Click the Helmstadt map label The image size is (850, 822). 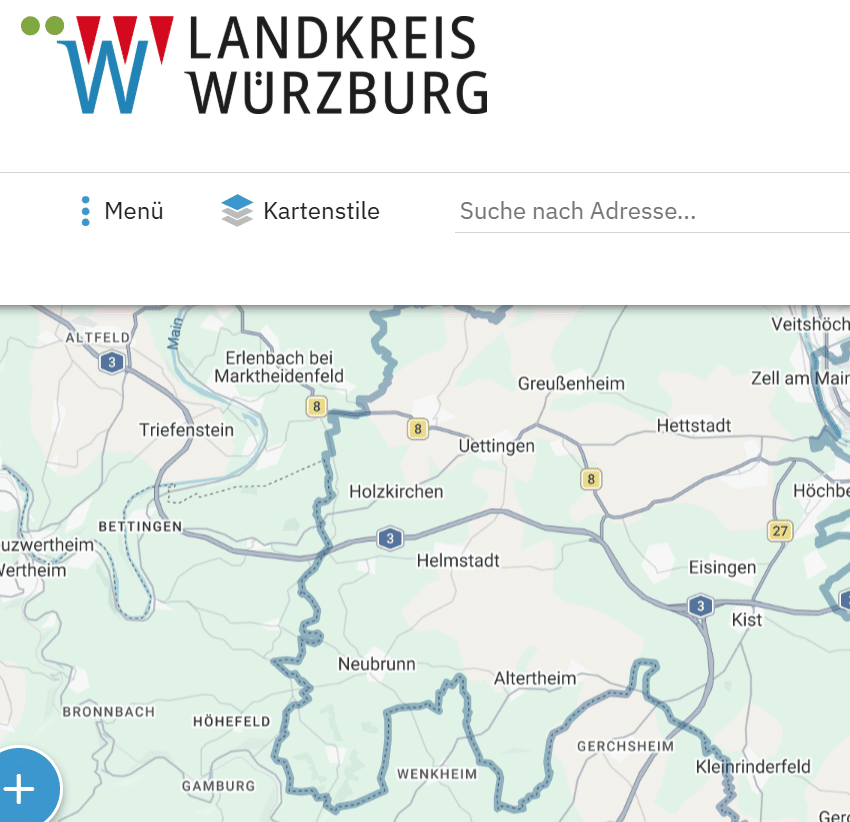[458, 560]
